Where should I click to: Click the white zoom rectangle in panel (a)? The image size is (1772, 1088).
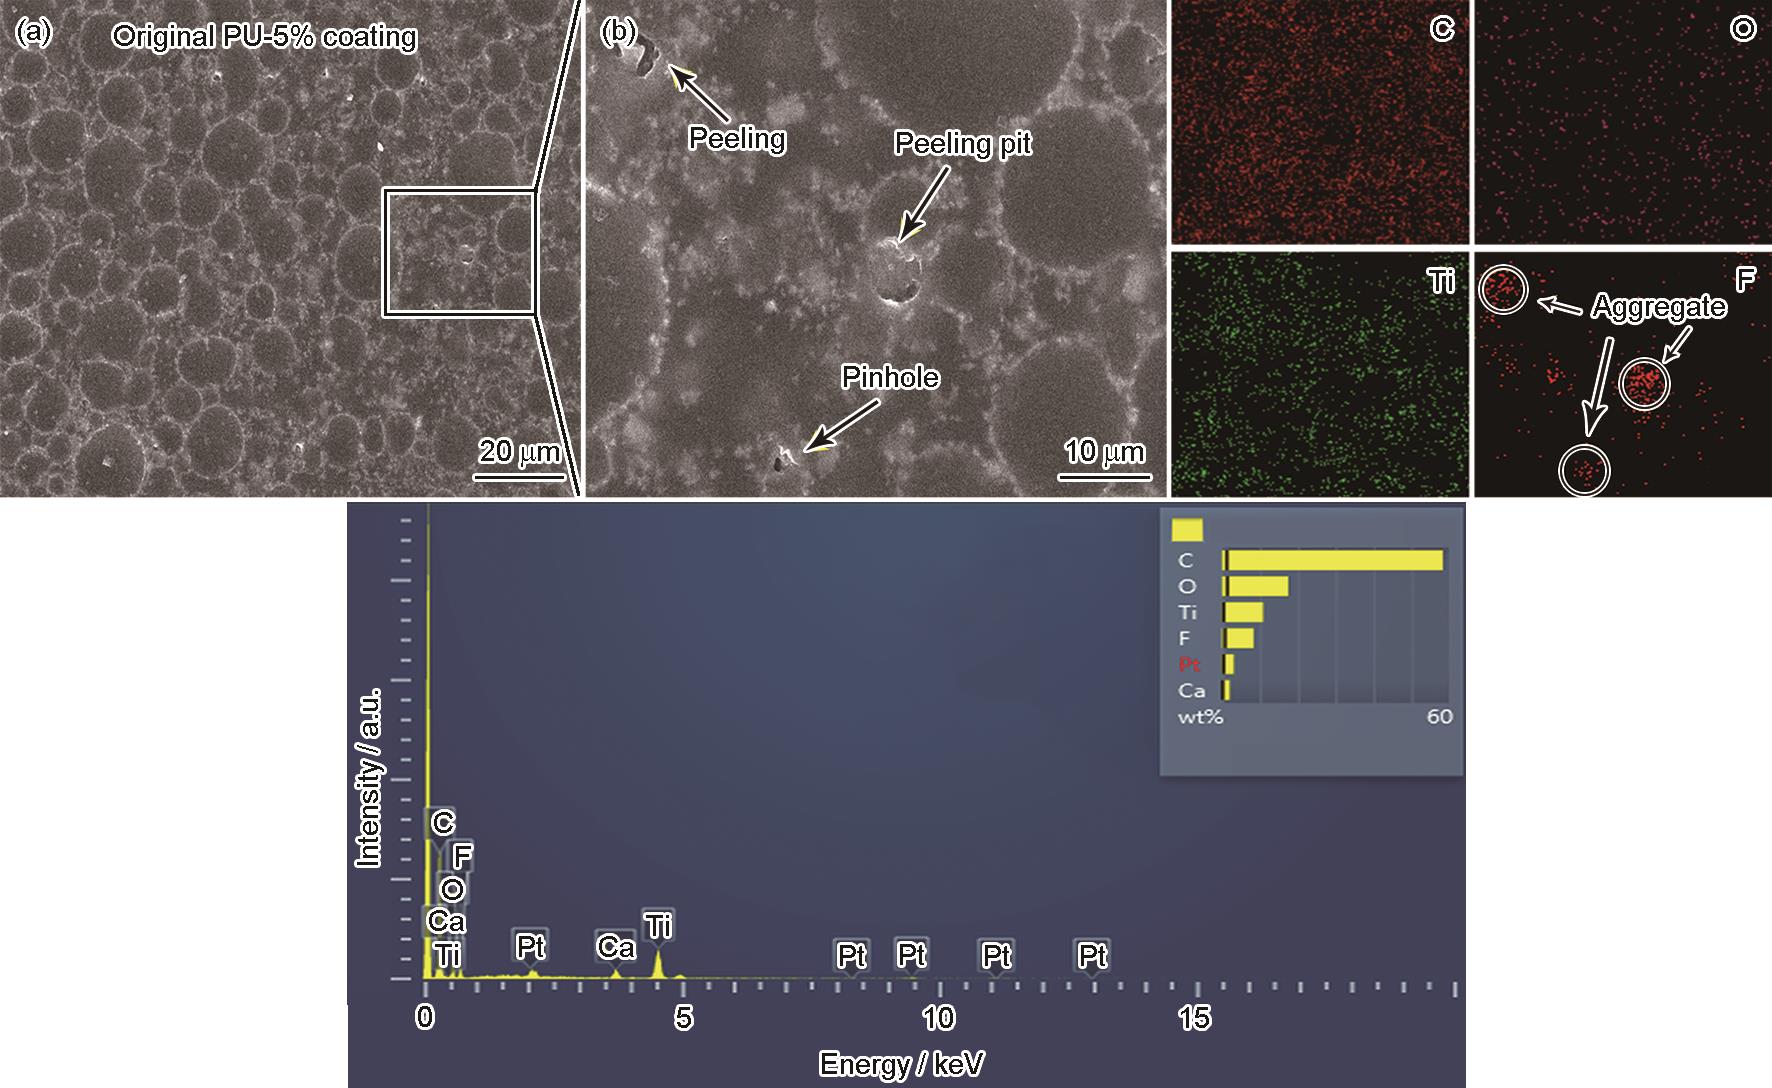460,252
